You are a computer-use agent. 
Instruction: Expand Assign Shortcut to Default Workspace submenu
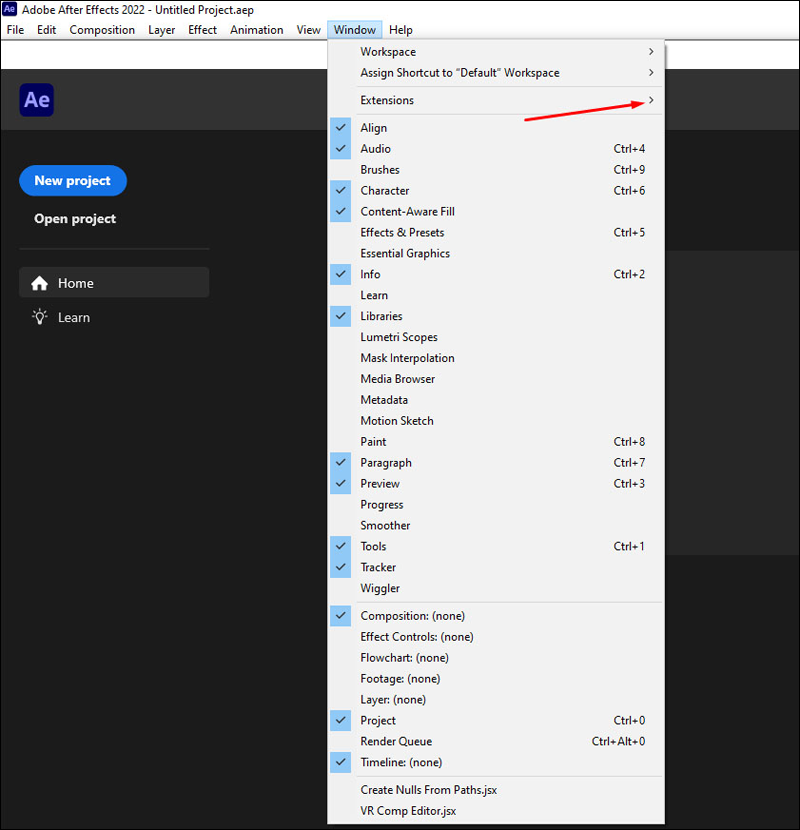point(496,73)
